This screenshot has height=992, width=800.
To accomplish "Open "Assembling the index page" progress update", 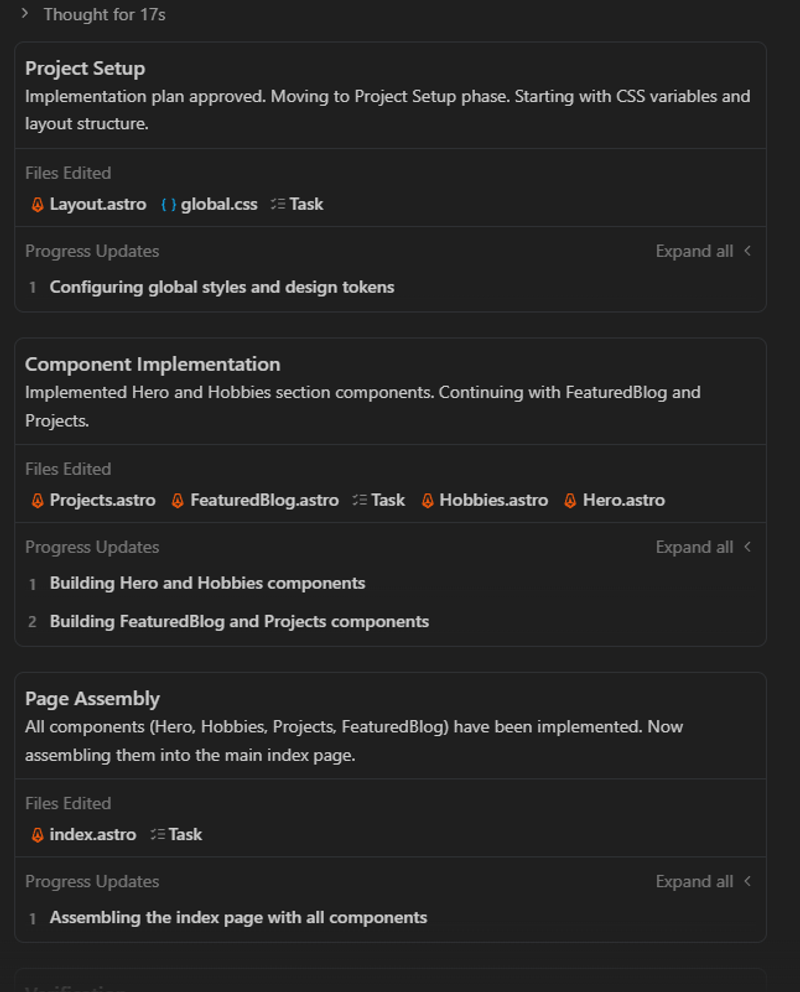I will [238, 917].
